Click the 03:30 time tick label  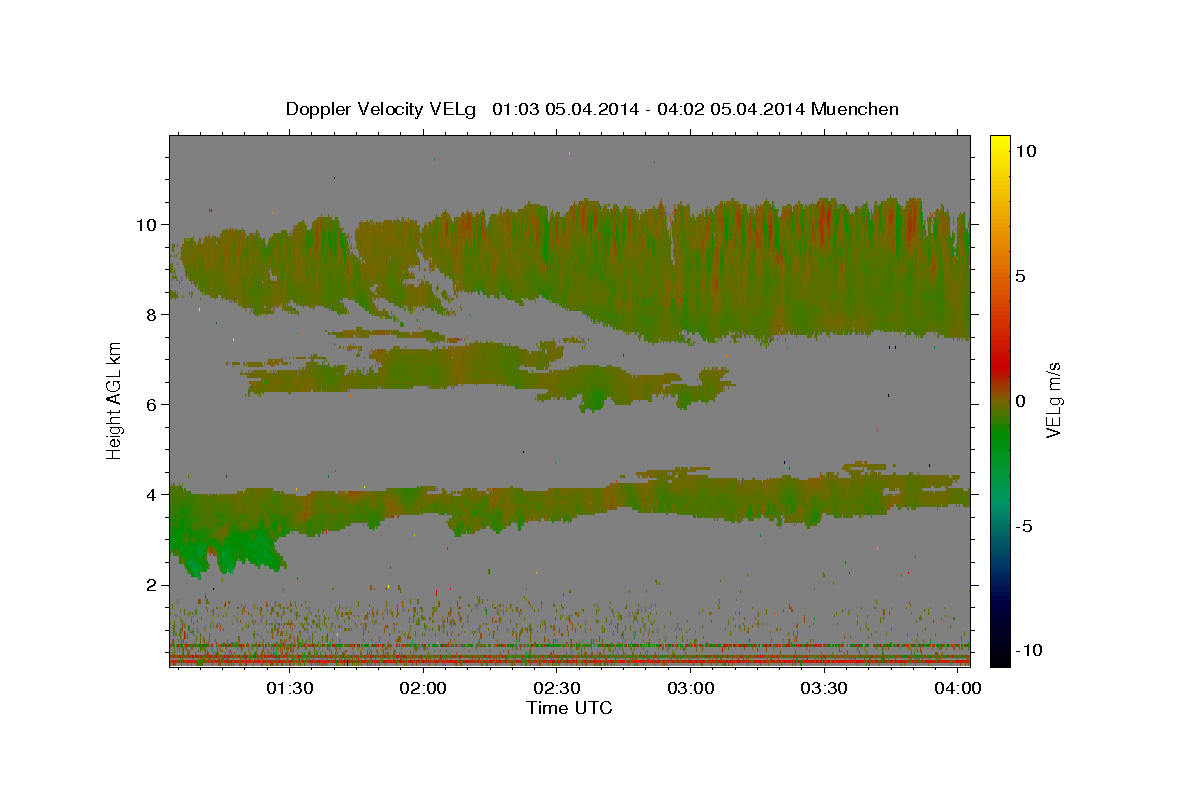(825, 689)
